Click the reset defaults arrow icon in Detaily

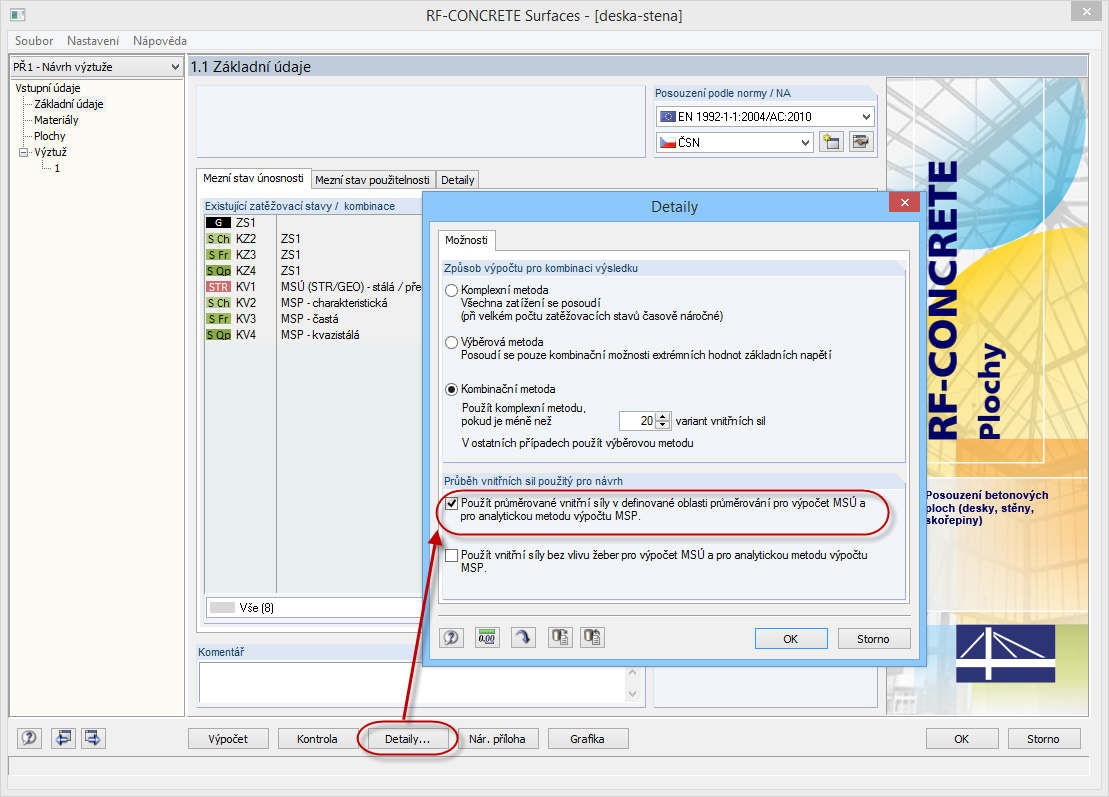(x=523, y=638)
